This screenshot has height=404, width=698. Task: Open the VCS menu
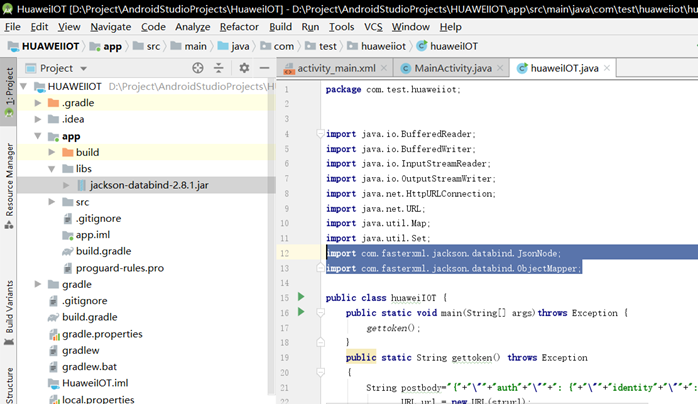tap(373, 27)
